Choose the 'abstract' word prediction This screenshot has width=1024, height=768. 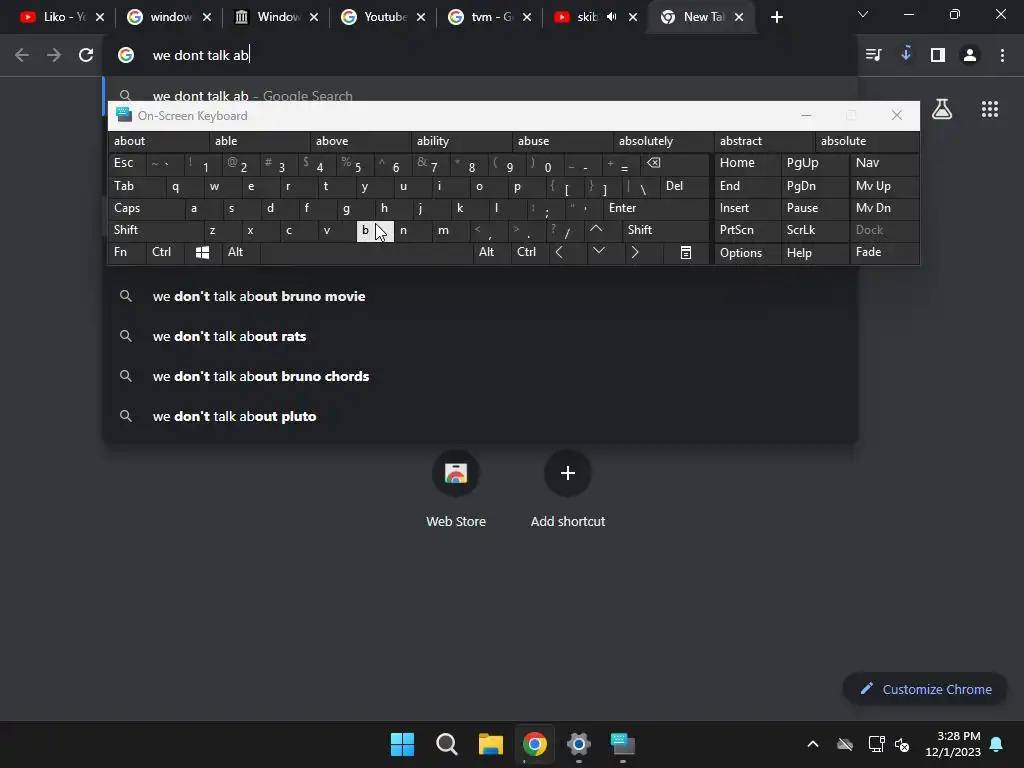point(764,141)
